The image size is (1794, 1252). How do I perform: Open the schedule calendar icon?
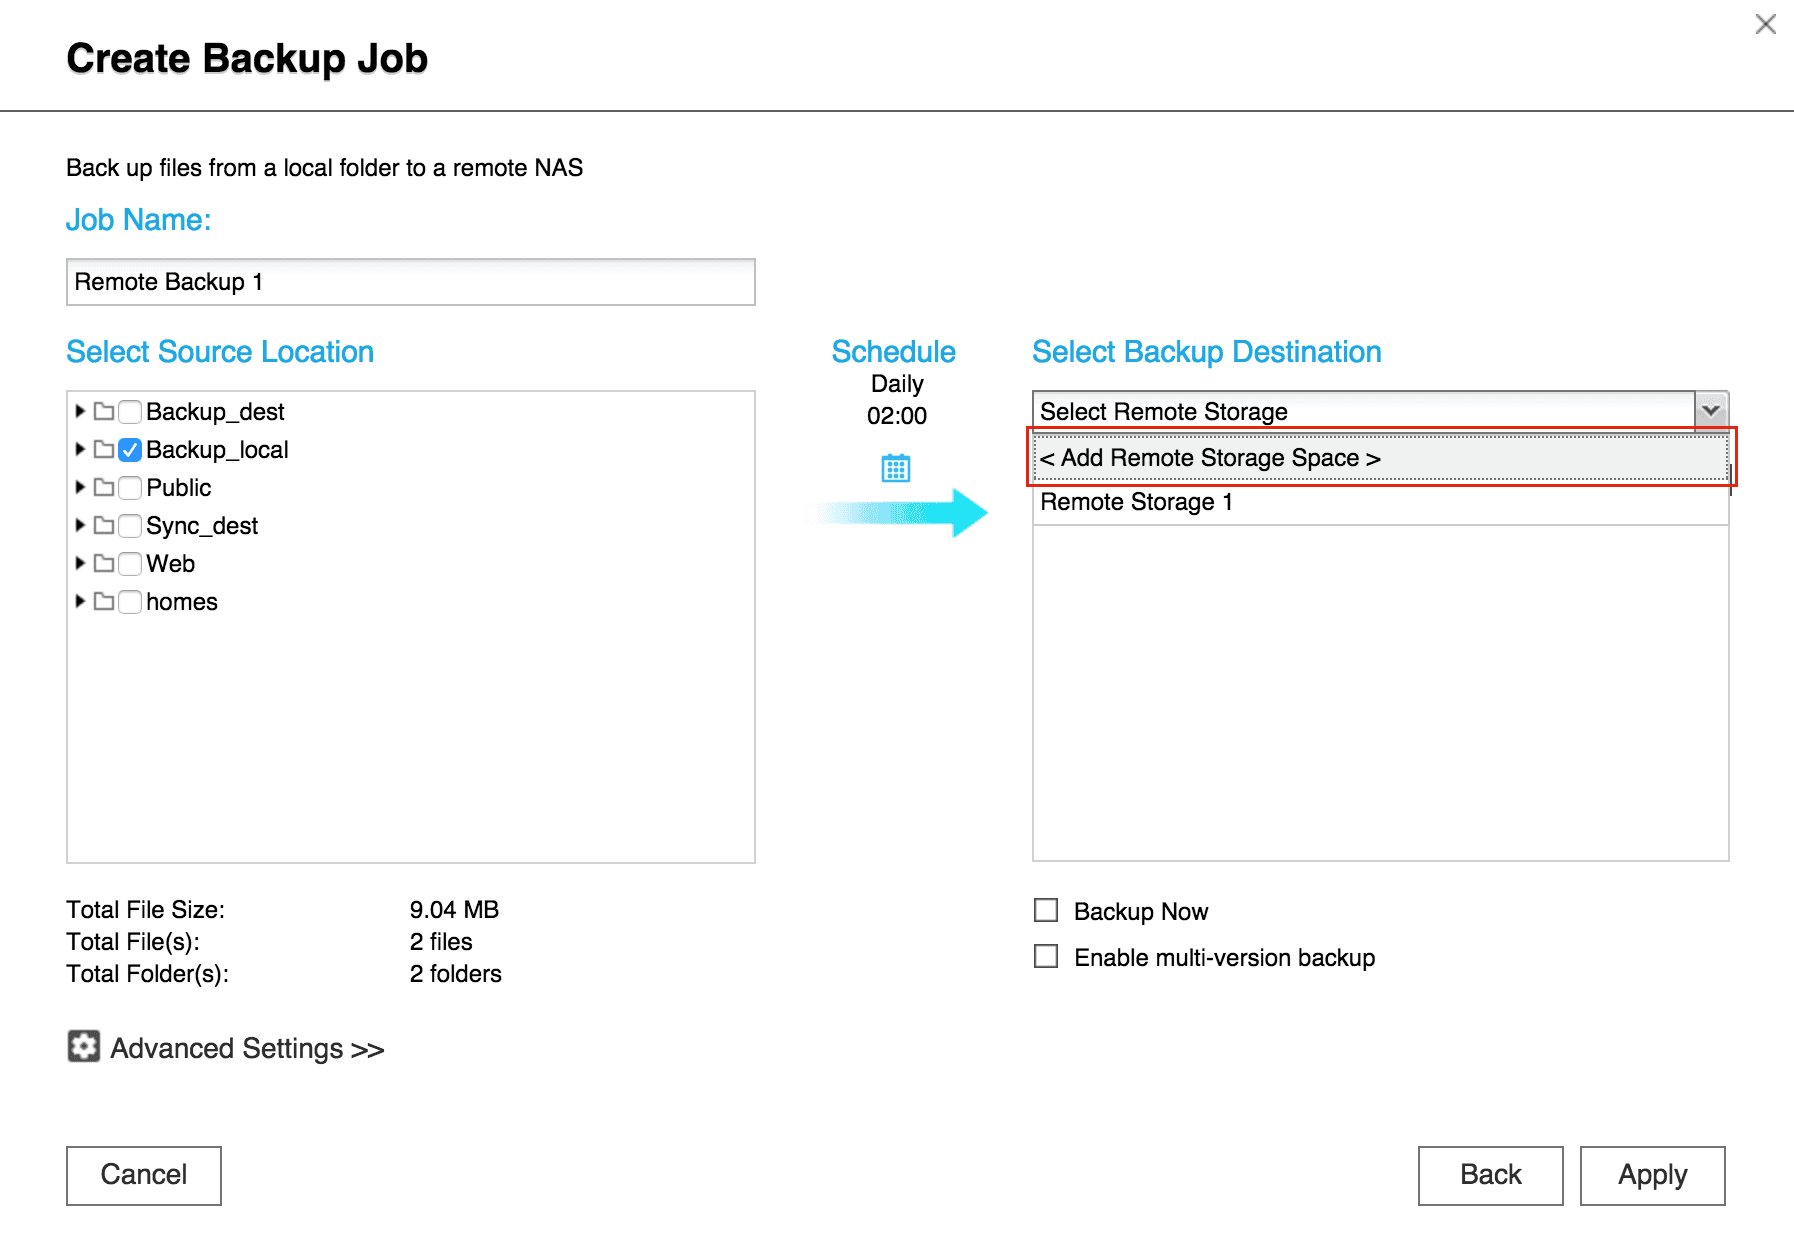click(896, 468)
